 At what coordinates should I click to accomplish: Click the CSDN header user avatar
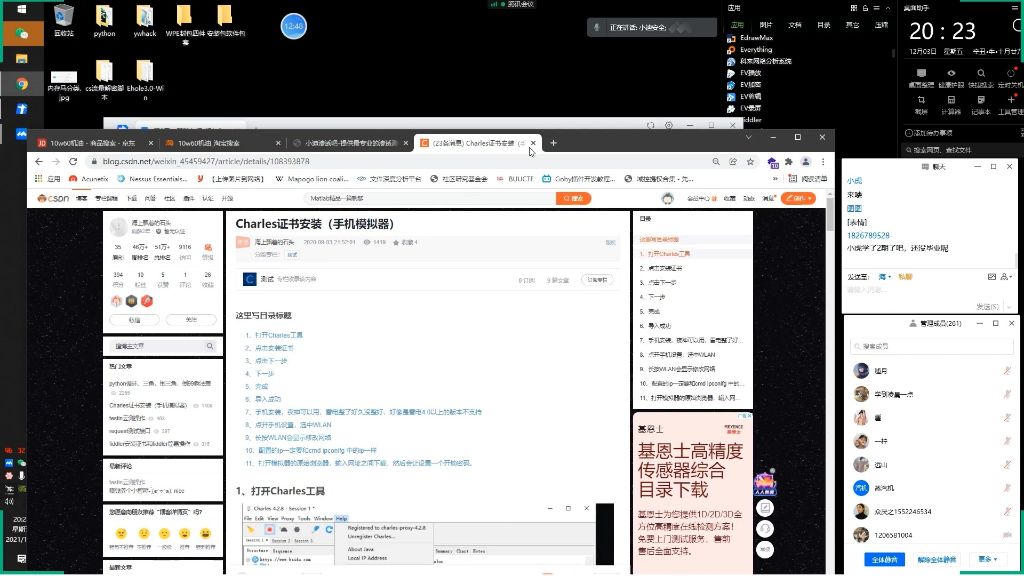(667, 198)
